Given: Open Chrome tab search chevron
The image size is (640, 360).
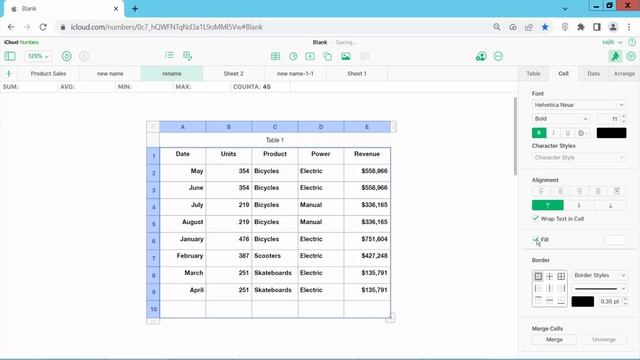Looking at the screenshot, I should coord(565,8).
